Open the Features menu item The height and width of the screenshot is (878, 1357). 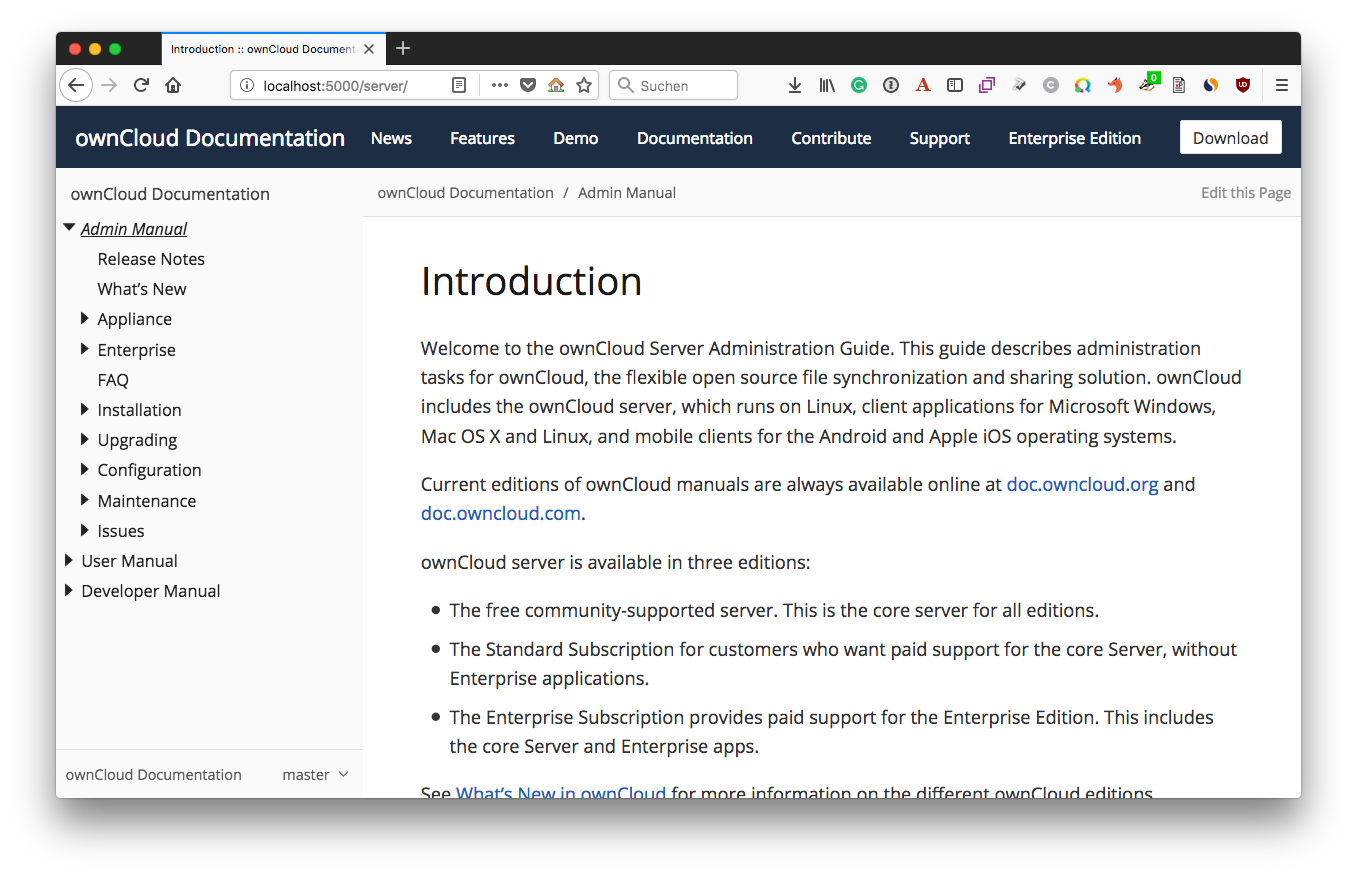[482, 138]
